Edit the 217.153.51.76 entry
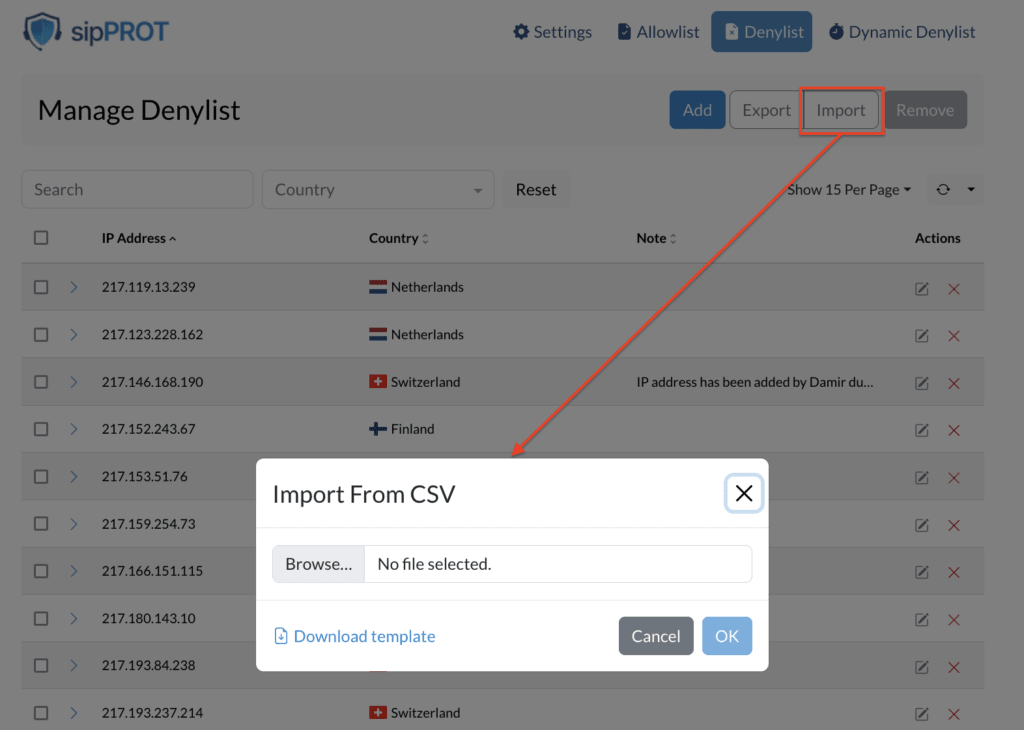The height and width of the screenshot is (730, 1024). (921, 478)
